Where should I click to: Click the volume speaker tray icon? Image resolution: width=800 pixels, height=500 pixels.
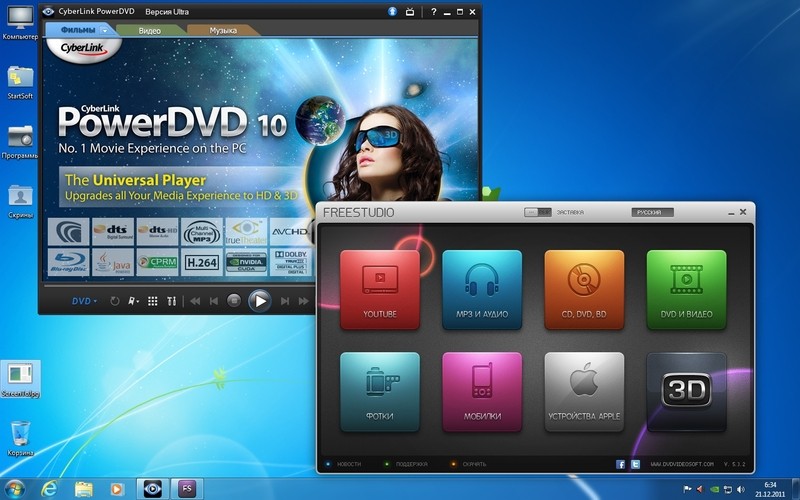pos(741,489)
